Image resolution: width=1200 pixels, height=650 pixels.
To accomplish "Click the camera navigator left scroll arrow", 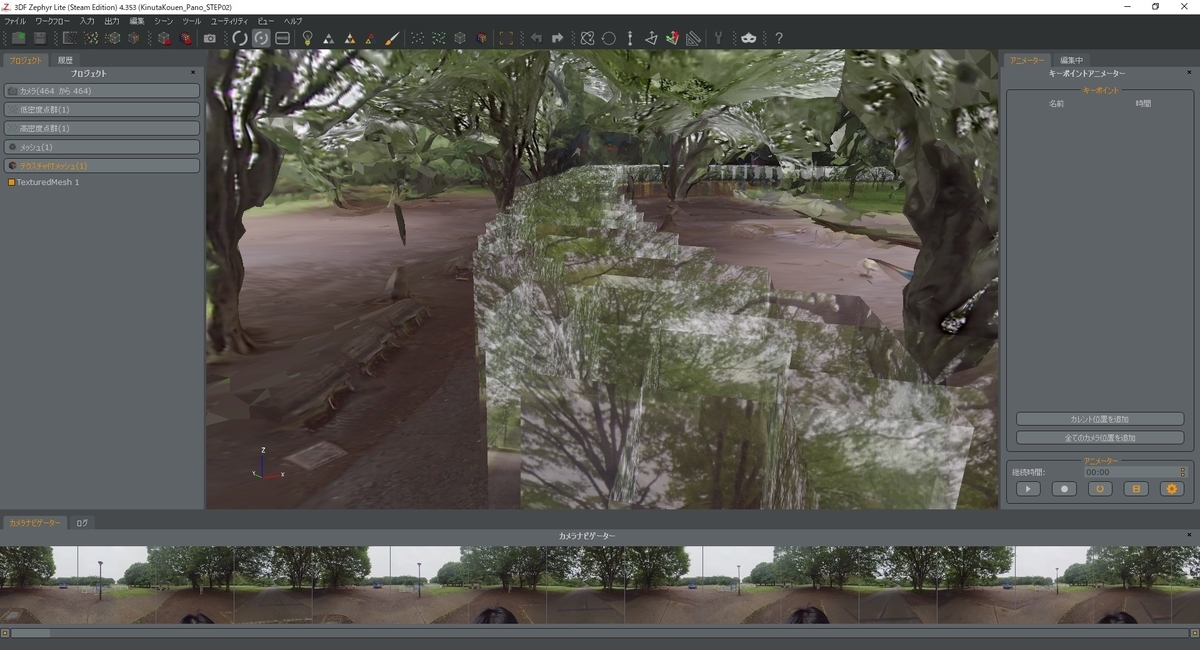I will pos(5,633).
